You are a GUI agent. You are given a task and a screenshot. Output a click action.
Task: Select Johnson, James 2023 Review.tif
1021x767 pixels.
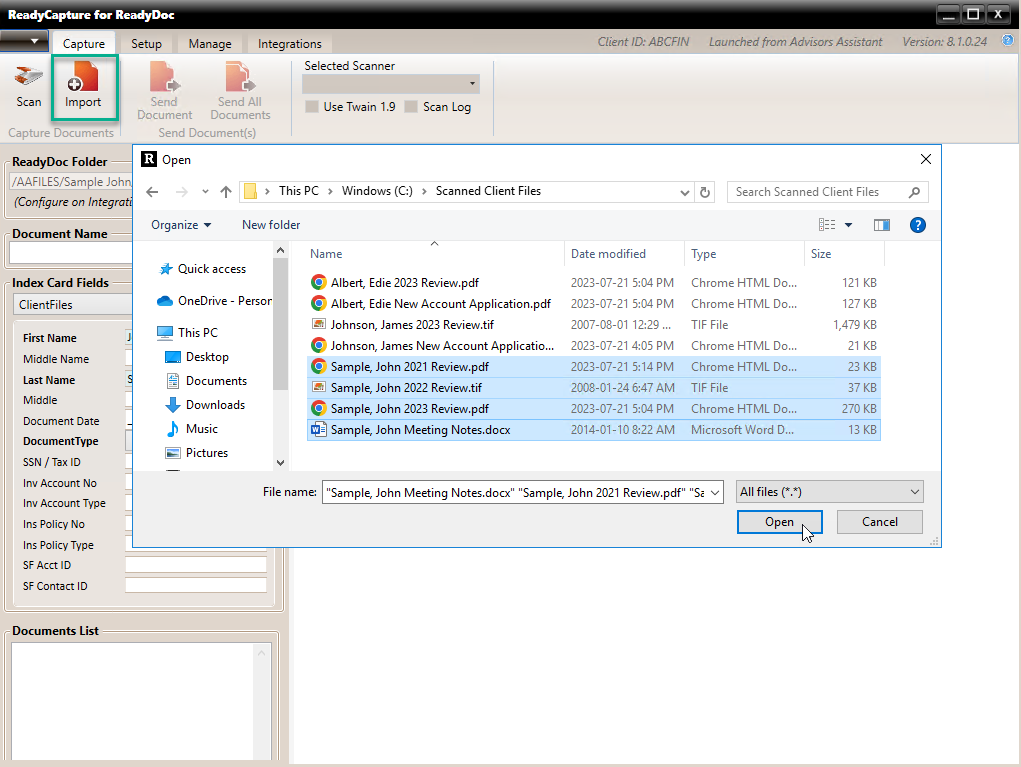pos(594,324)
